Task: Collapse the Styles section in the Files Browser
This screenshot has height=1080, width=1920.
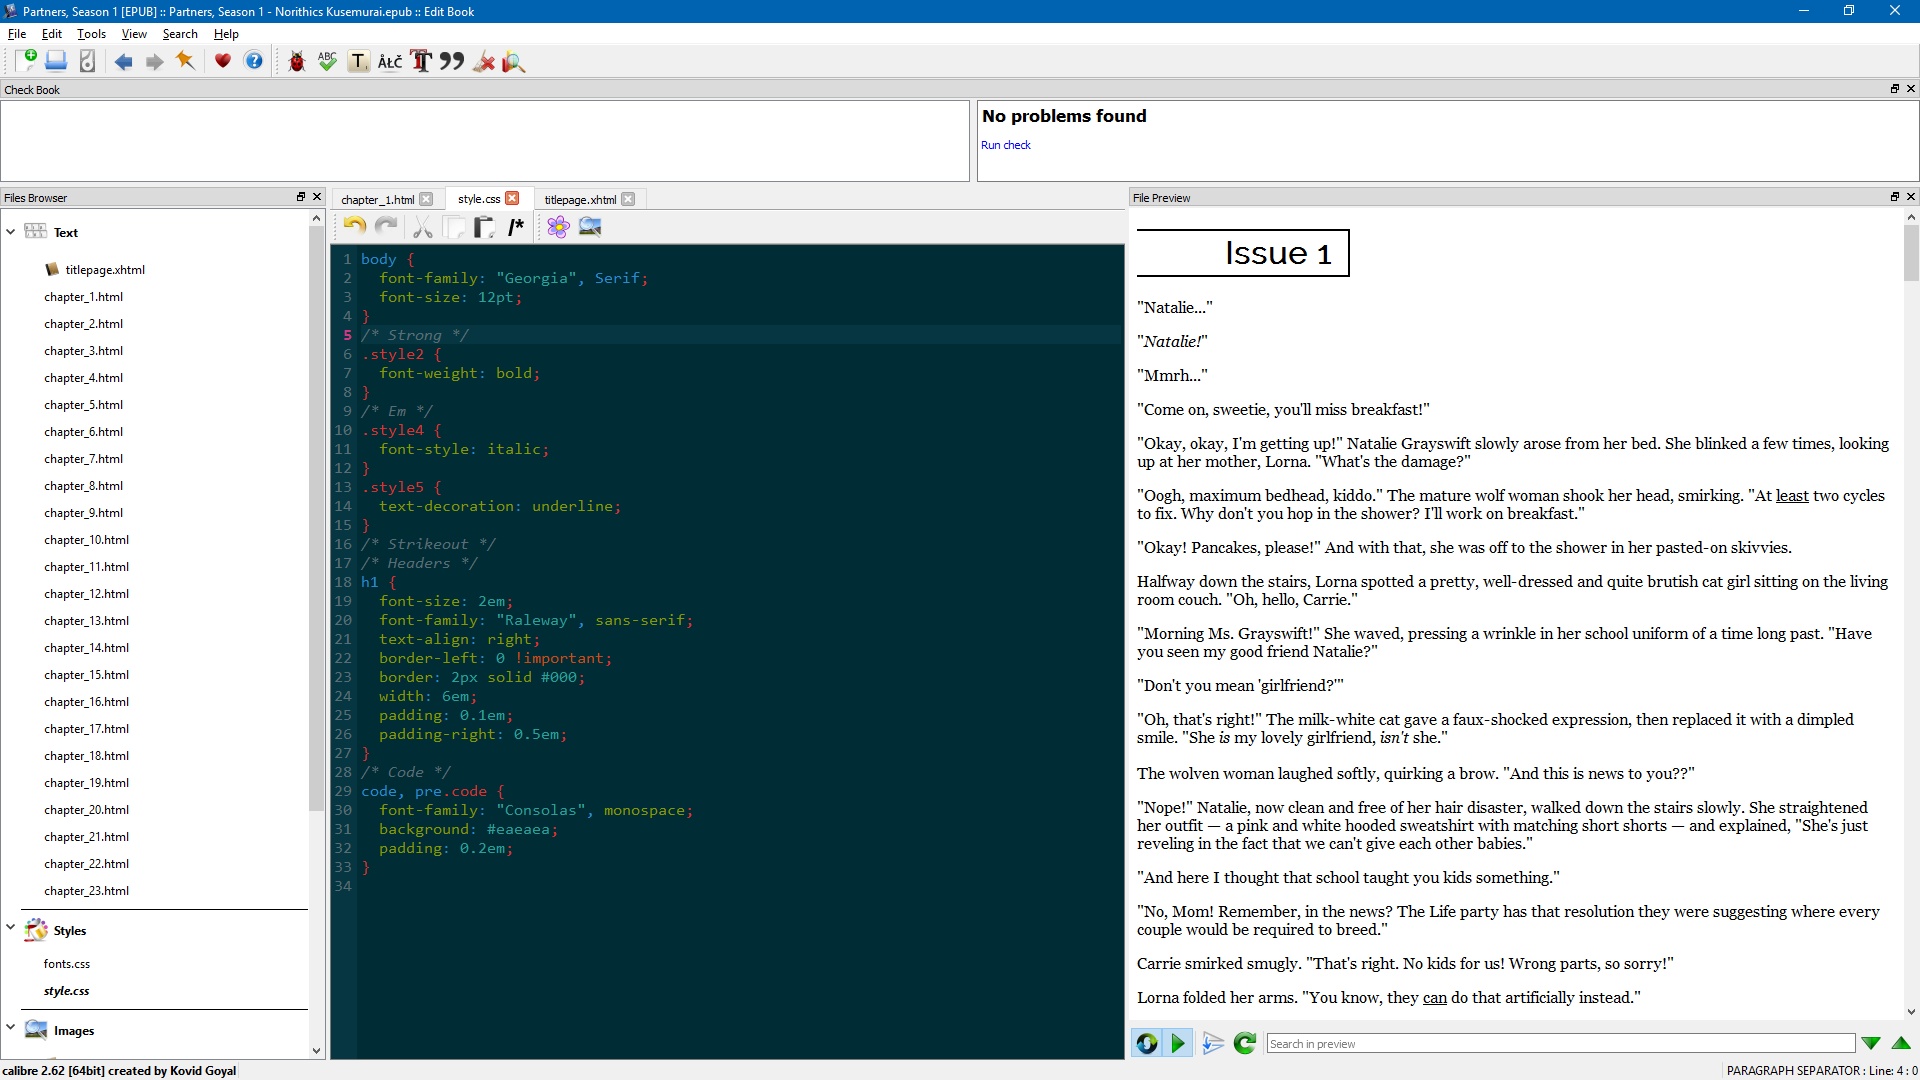Action: pyautogui.click(x=11, y=928)
